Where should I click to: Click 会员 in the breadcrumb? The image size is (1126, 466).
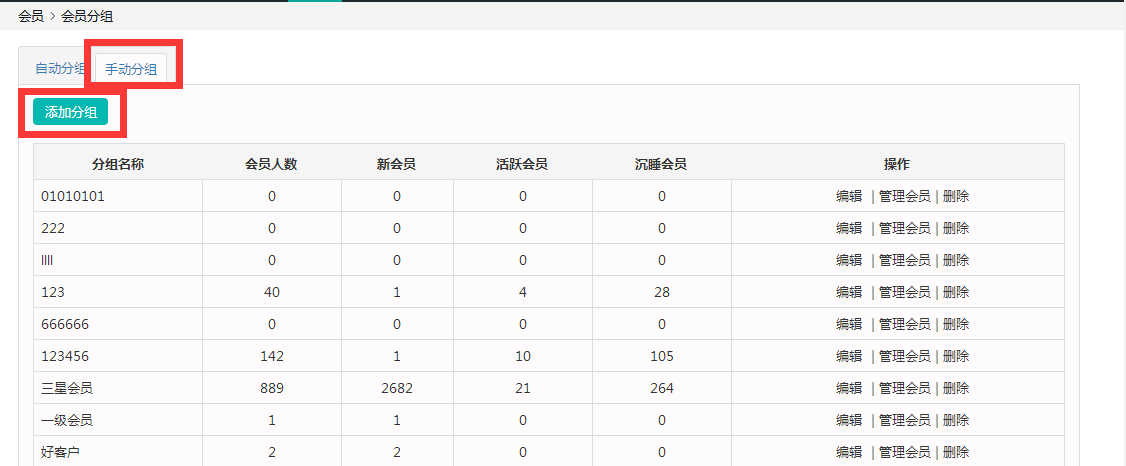[30, 16]
